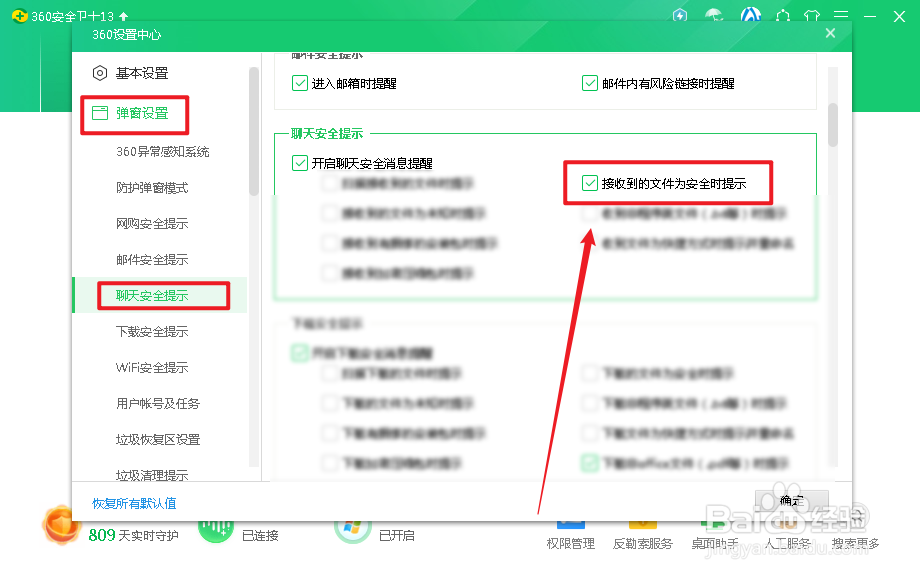Image resolution: width=920 pixels, height=580 pixels.
Task: Open 权限管理 in the main window
Action: pos(570,544)
